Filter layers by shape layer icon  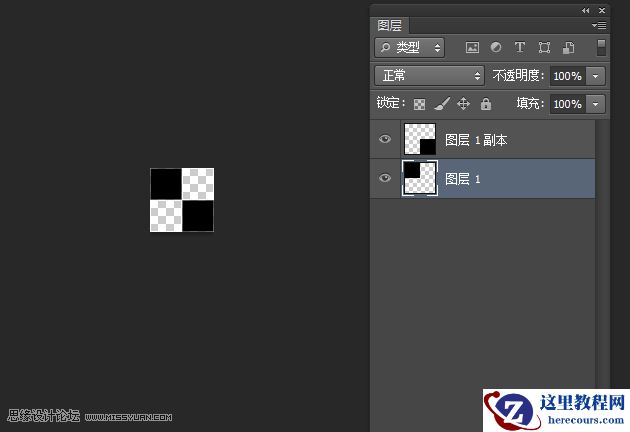(x=544, y=47)
